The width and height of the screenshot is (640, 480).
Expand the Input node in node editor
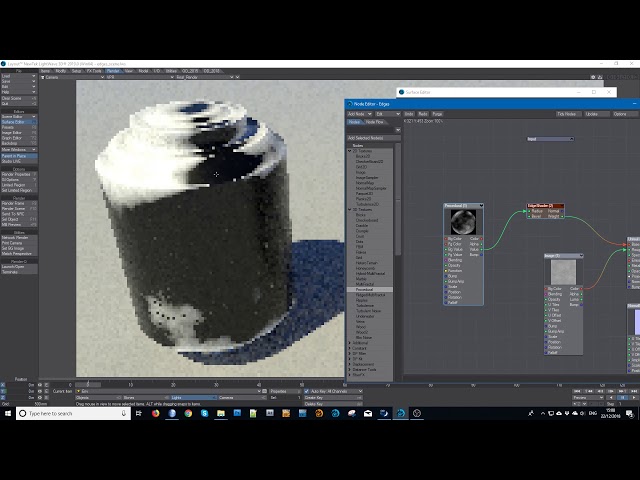pos(571,139)
